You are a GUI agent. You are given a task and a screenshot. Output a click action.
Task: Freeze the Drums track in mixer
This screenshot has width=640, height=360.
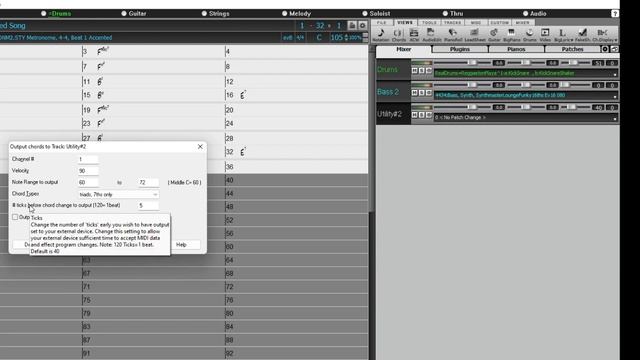pos(429,71)
